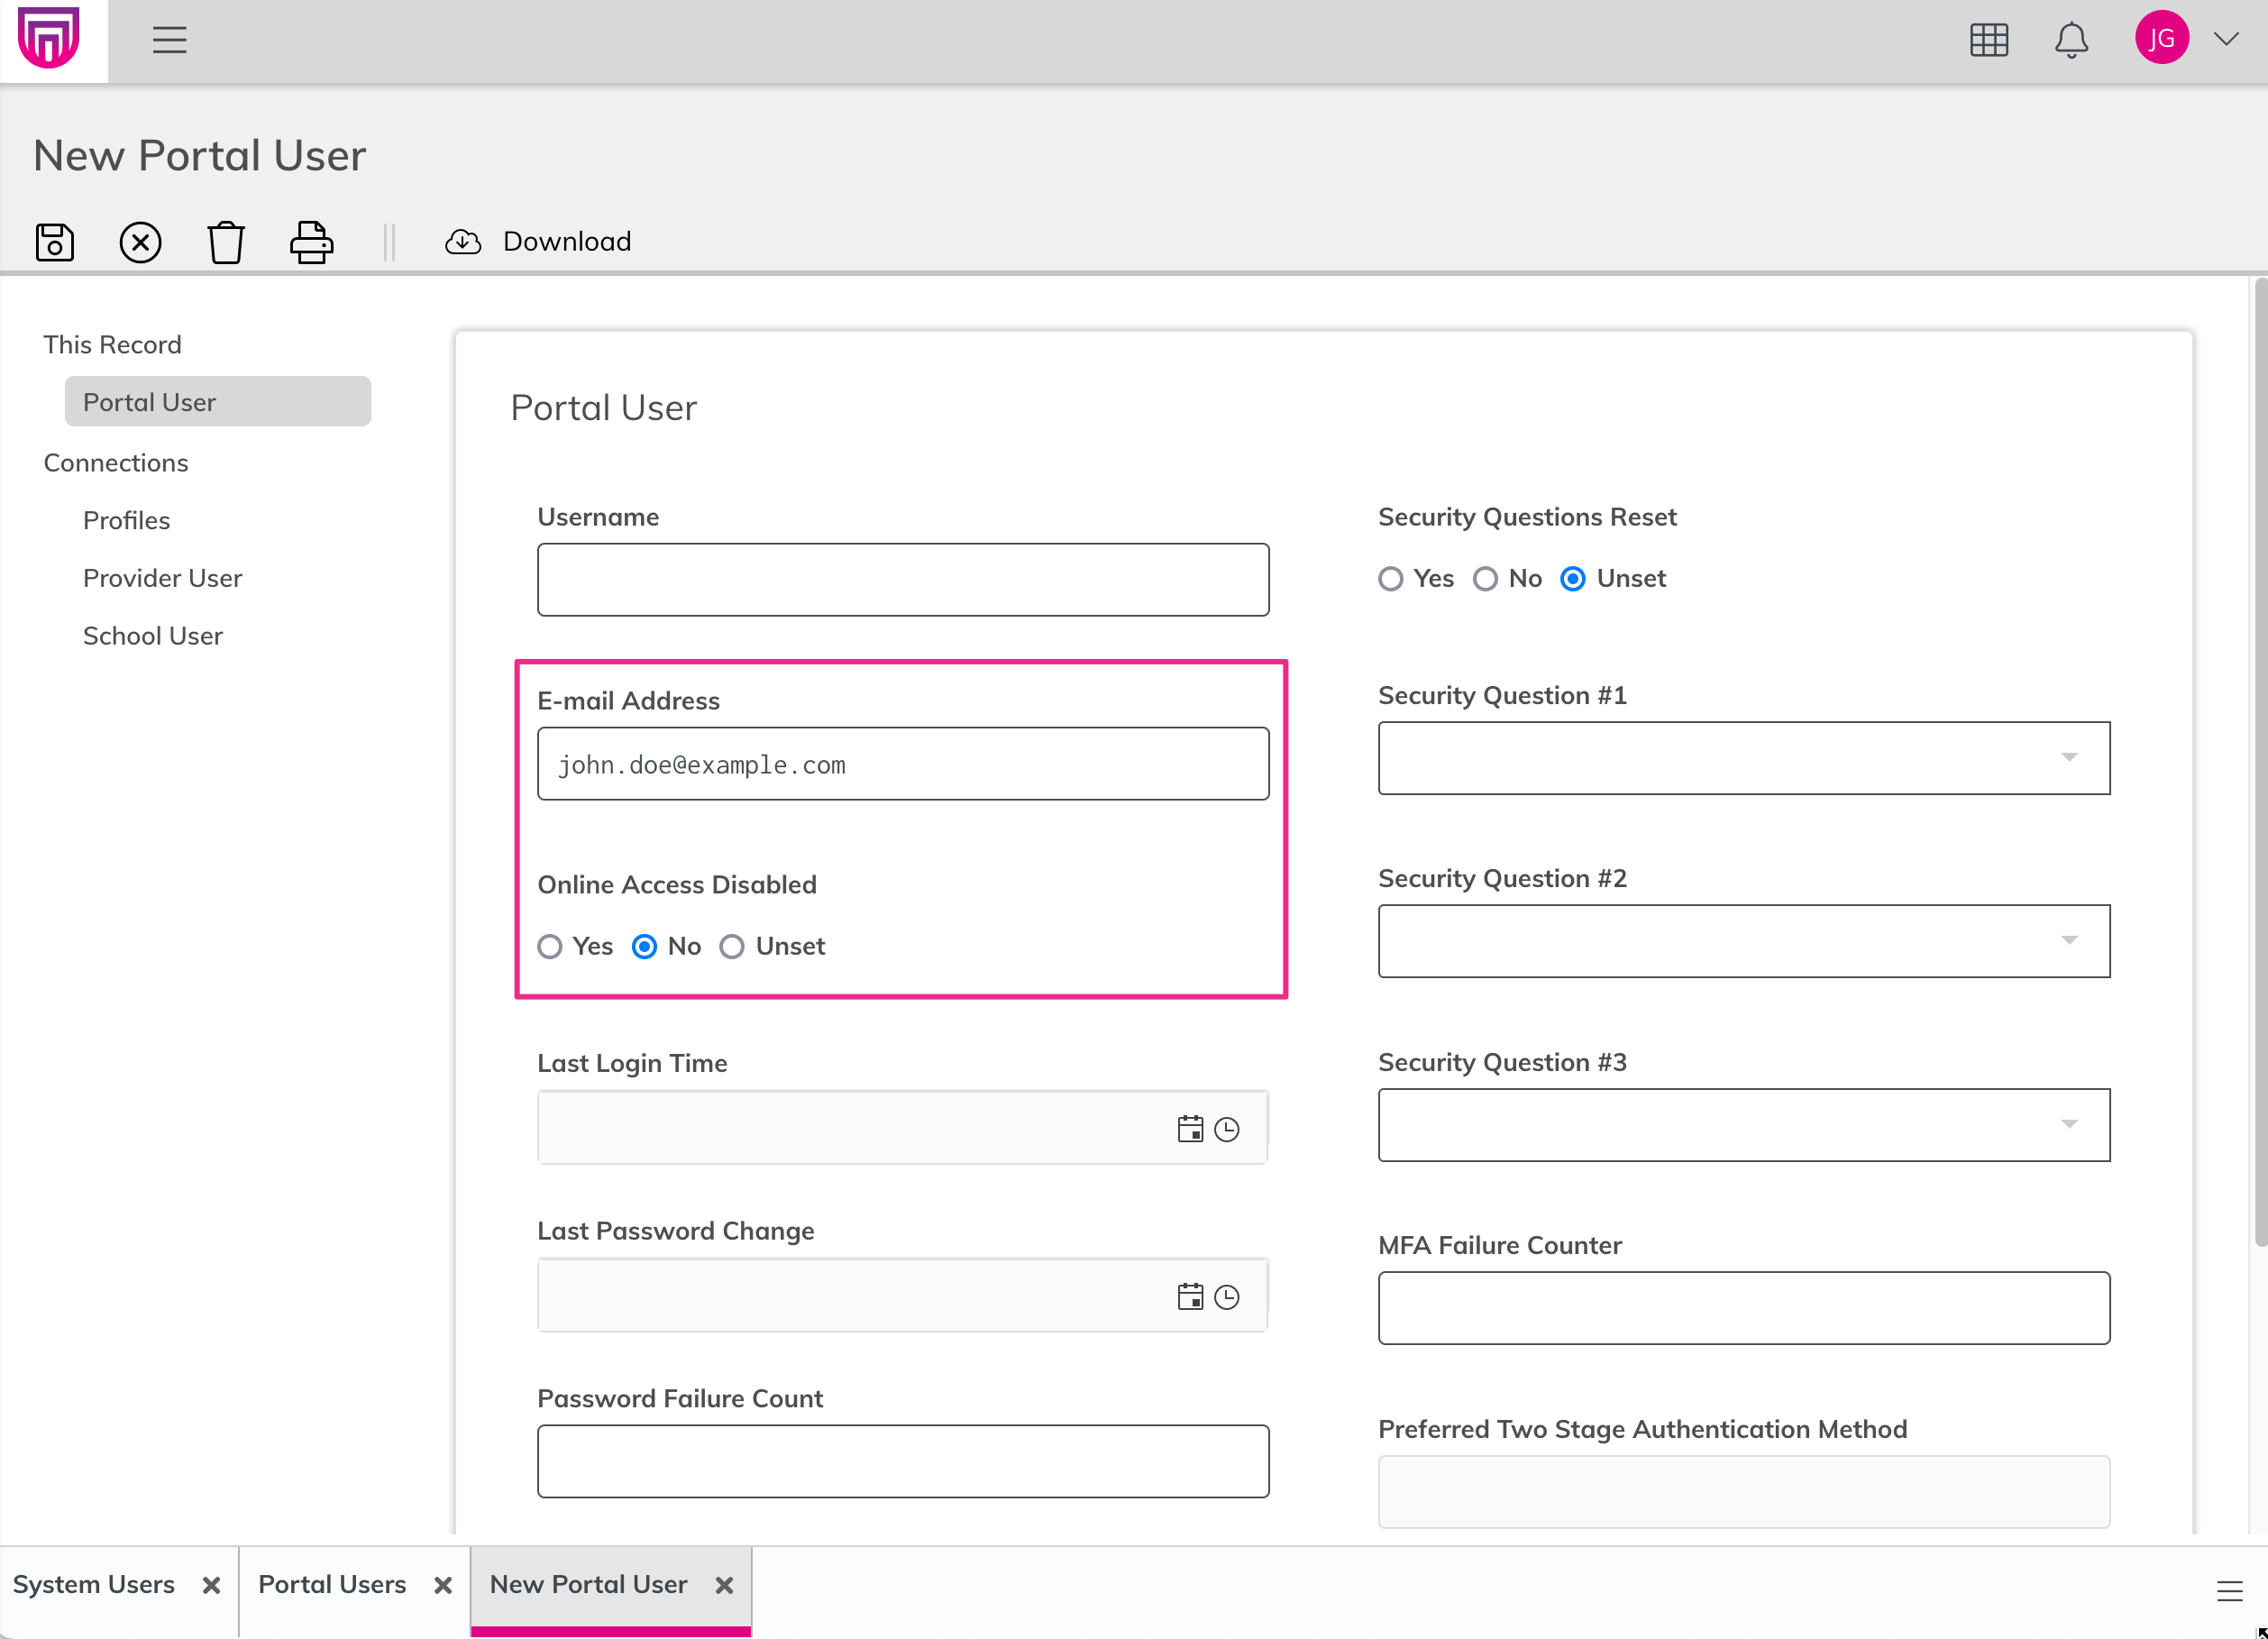The height and width of the screenshot is (1639, 2268).
Task: Open Profiles connection
Action: click(126, 520)
